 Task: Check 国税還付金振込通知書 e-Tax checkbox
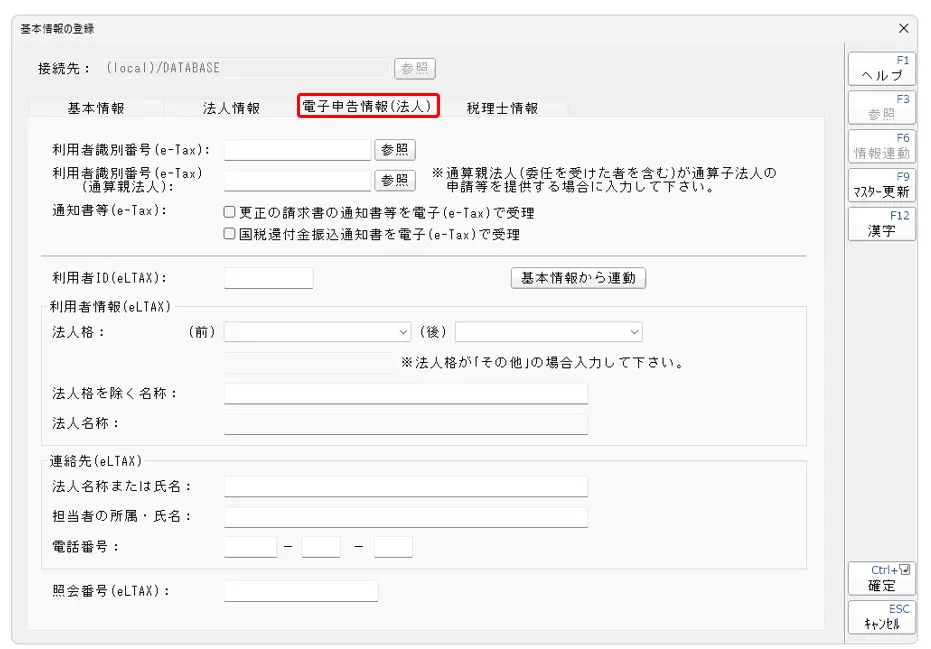[x=229, y=233]
